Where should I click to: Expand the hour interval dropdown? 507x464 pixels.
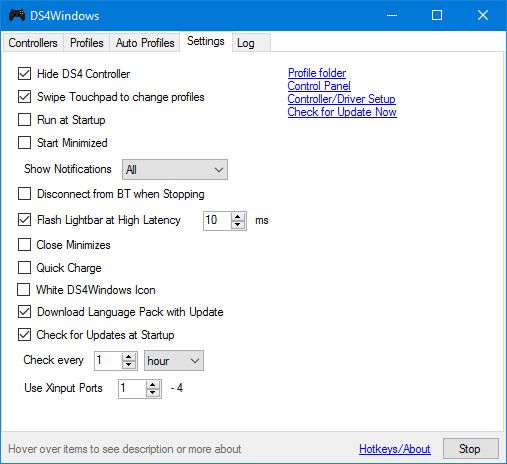coord(174,361)
